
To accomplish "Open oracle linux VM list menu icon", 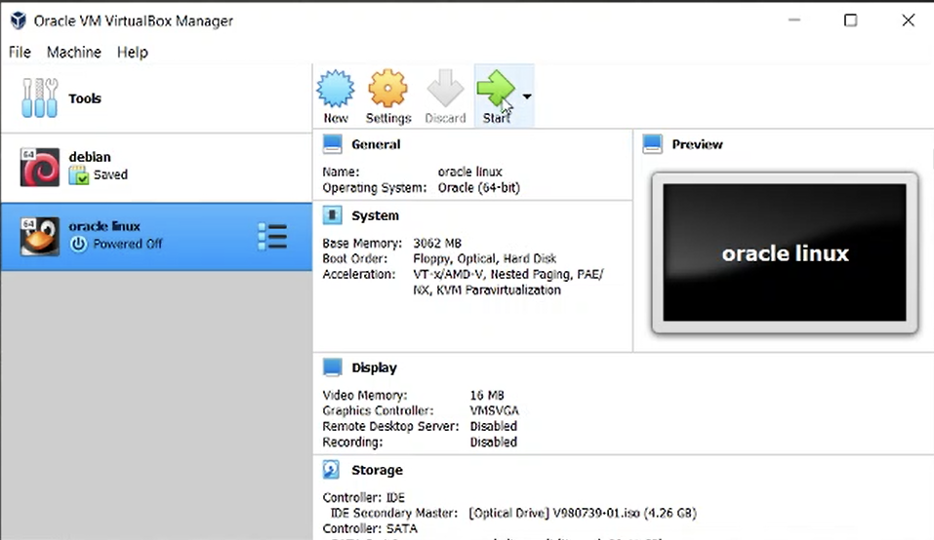I will (x=272, y=237).
